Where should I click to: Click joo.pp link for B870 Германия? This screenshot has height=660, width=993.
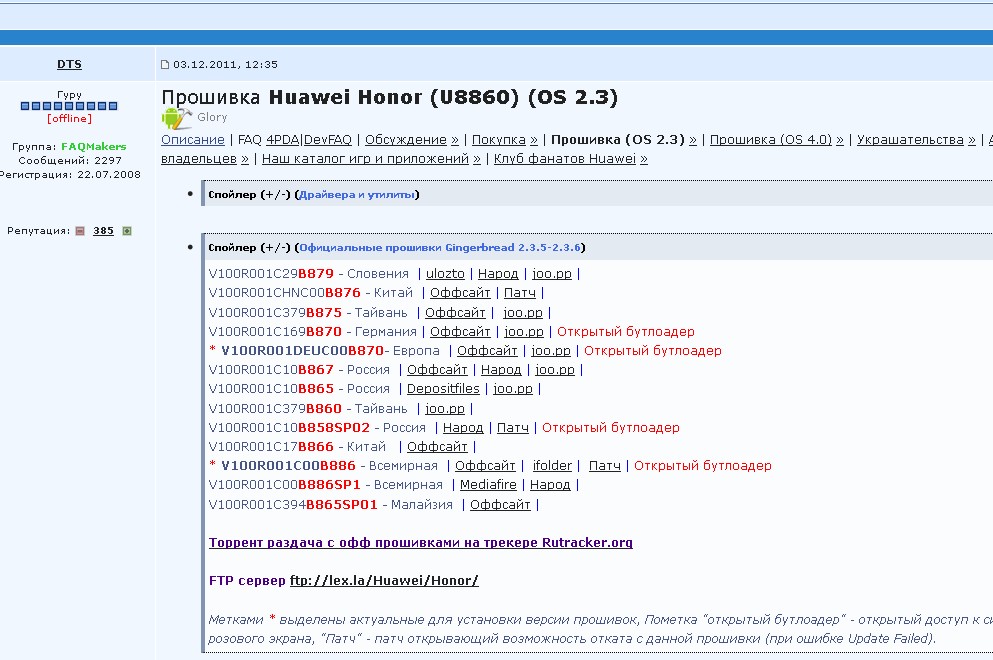coord(524,331)
